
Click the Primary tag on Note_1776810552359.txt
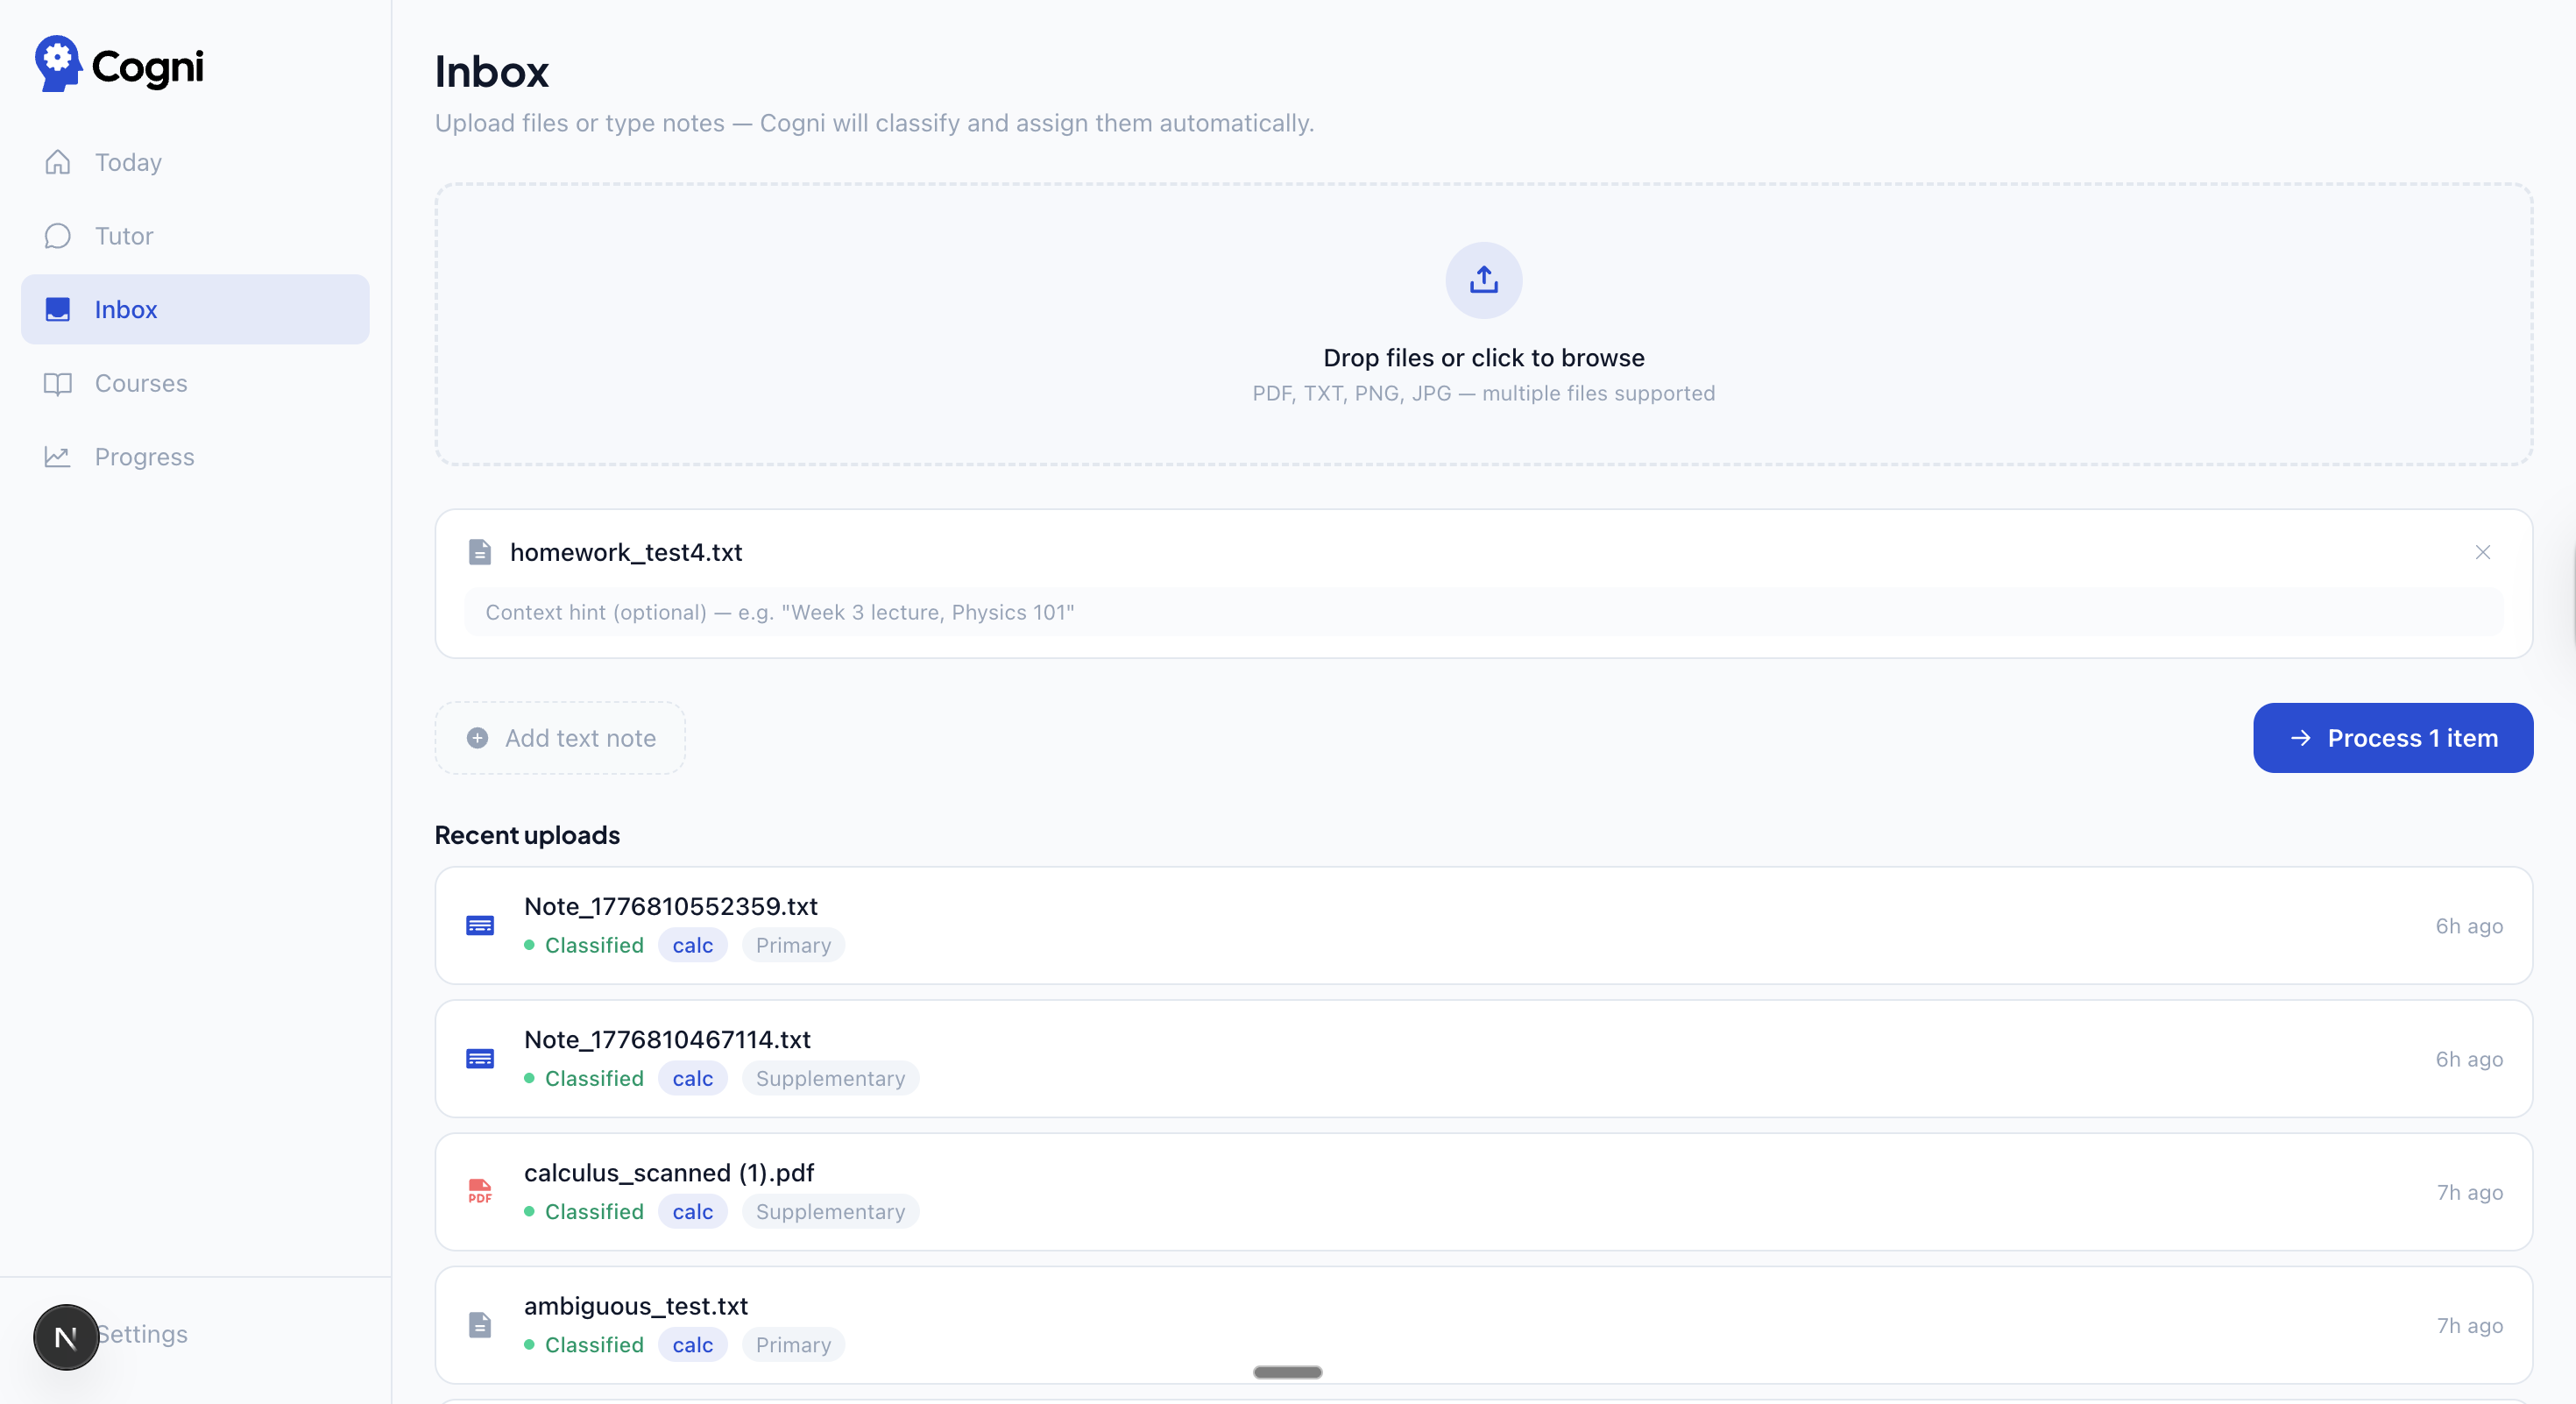point(794,945)
